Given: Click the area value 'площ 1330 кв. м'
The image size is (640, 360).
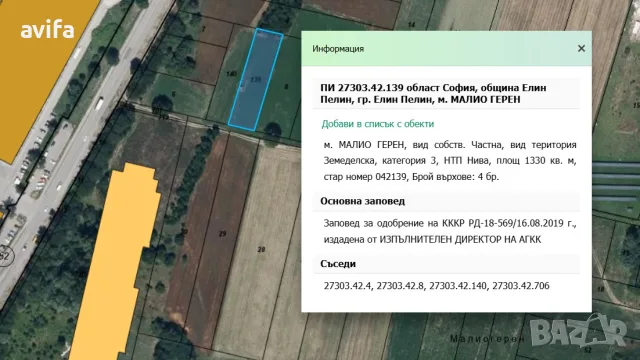Looking at the screenshot, I should [x=536, y=160].
